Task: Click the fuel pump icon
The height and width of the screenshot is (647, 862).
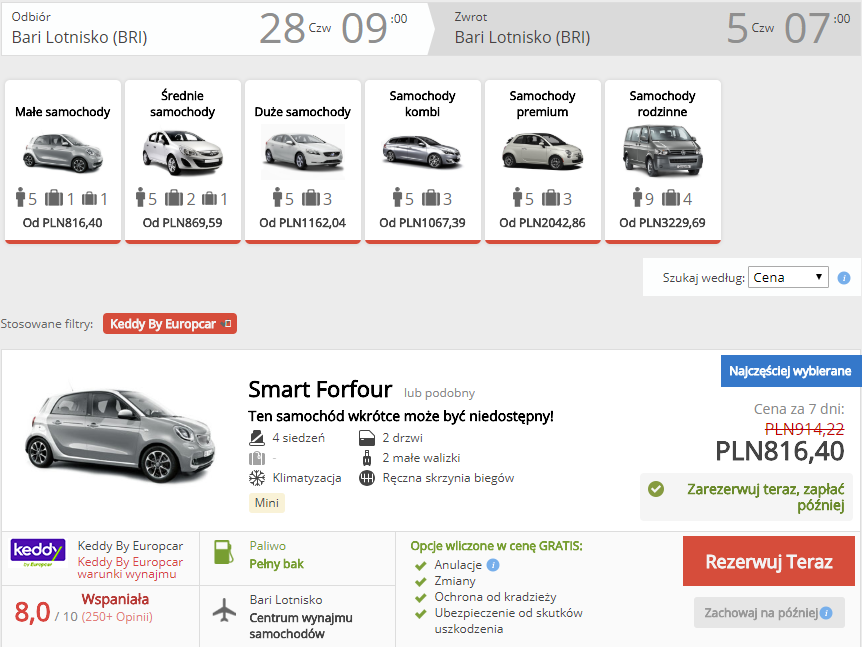Action: (x=223, y=552)
